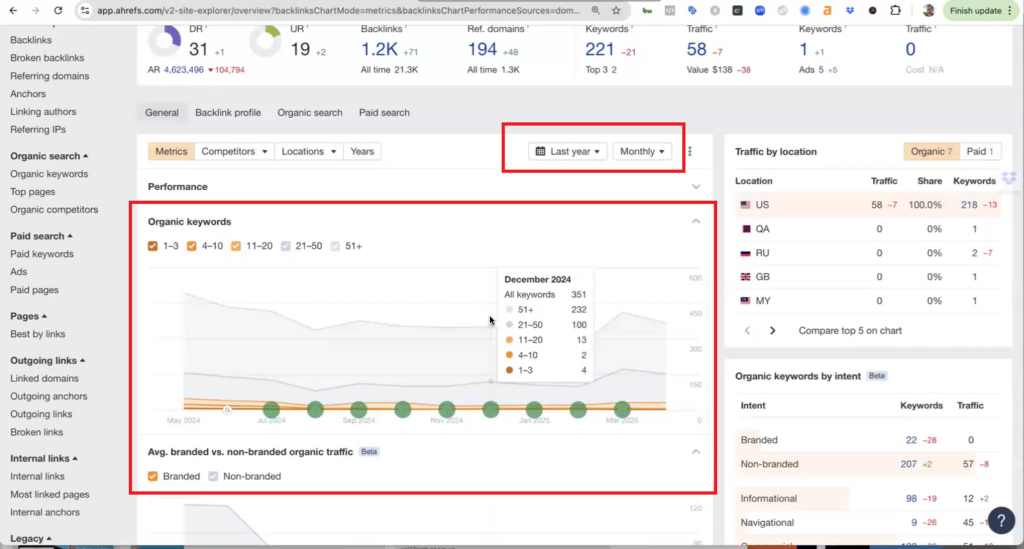Open Paid keywords in sidebar

pos(42,254)
